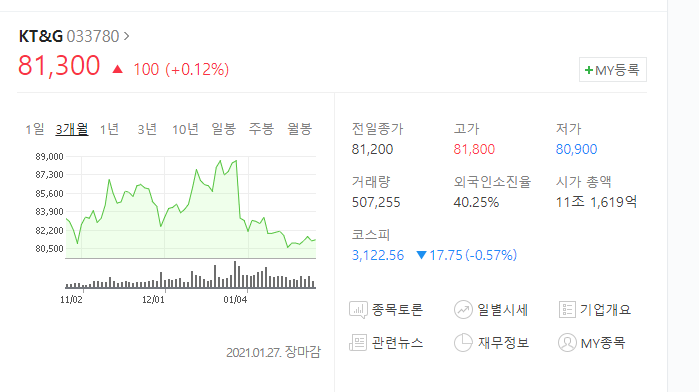Select the 3개월 chart period

(72, 129)
